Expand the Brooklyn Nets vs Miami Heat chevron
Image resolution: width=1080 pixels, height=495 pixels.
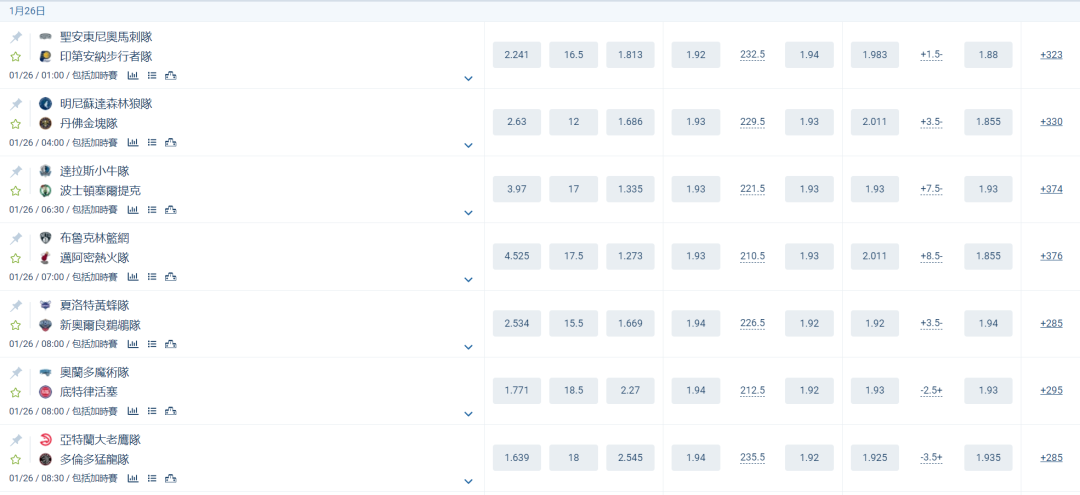468,280
